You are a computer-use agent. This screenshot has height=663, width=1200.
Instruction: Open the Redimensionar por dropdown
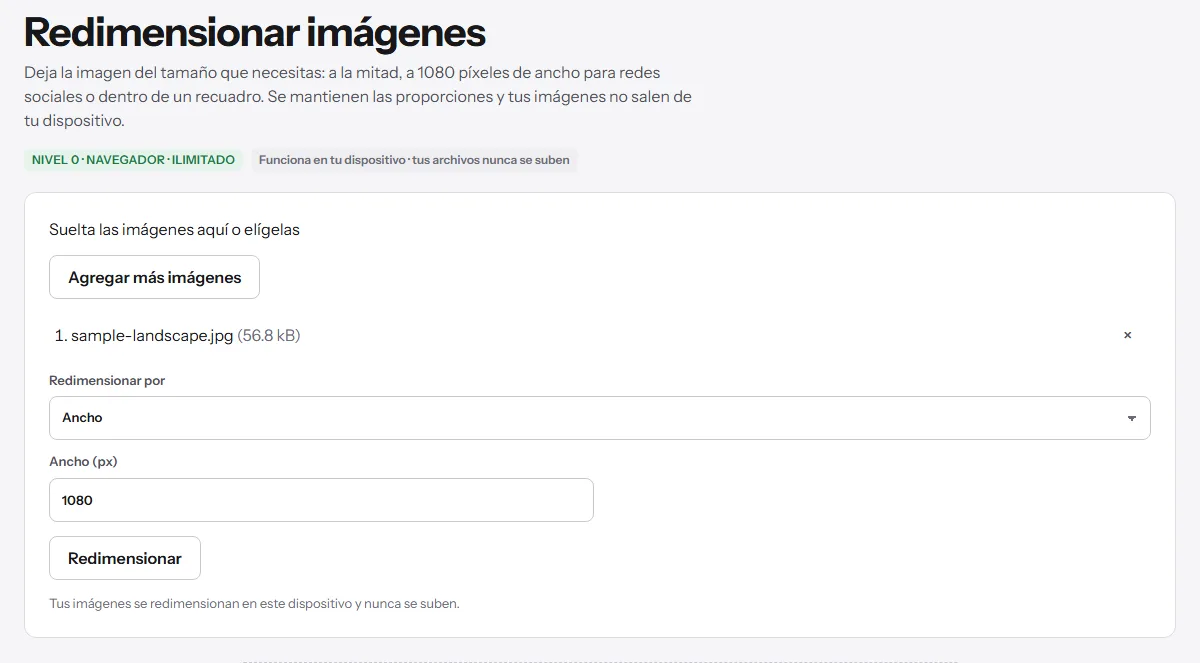click(x=600, y=418)
